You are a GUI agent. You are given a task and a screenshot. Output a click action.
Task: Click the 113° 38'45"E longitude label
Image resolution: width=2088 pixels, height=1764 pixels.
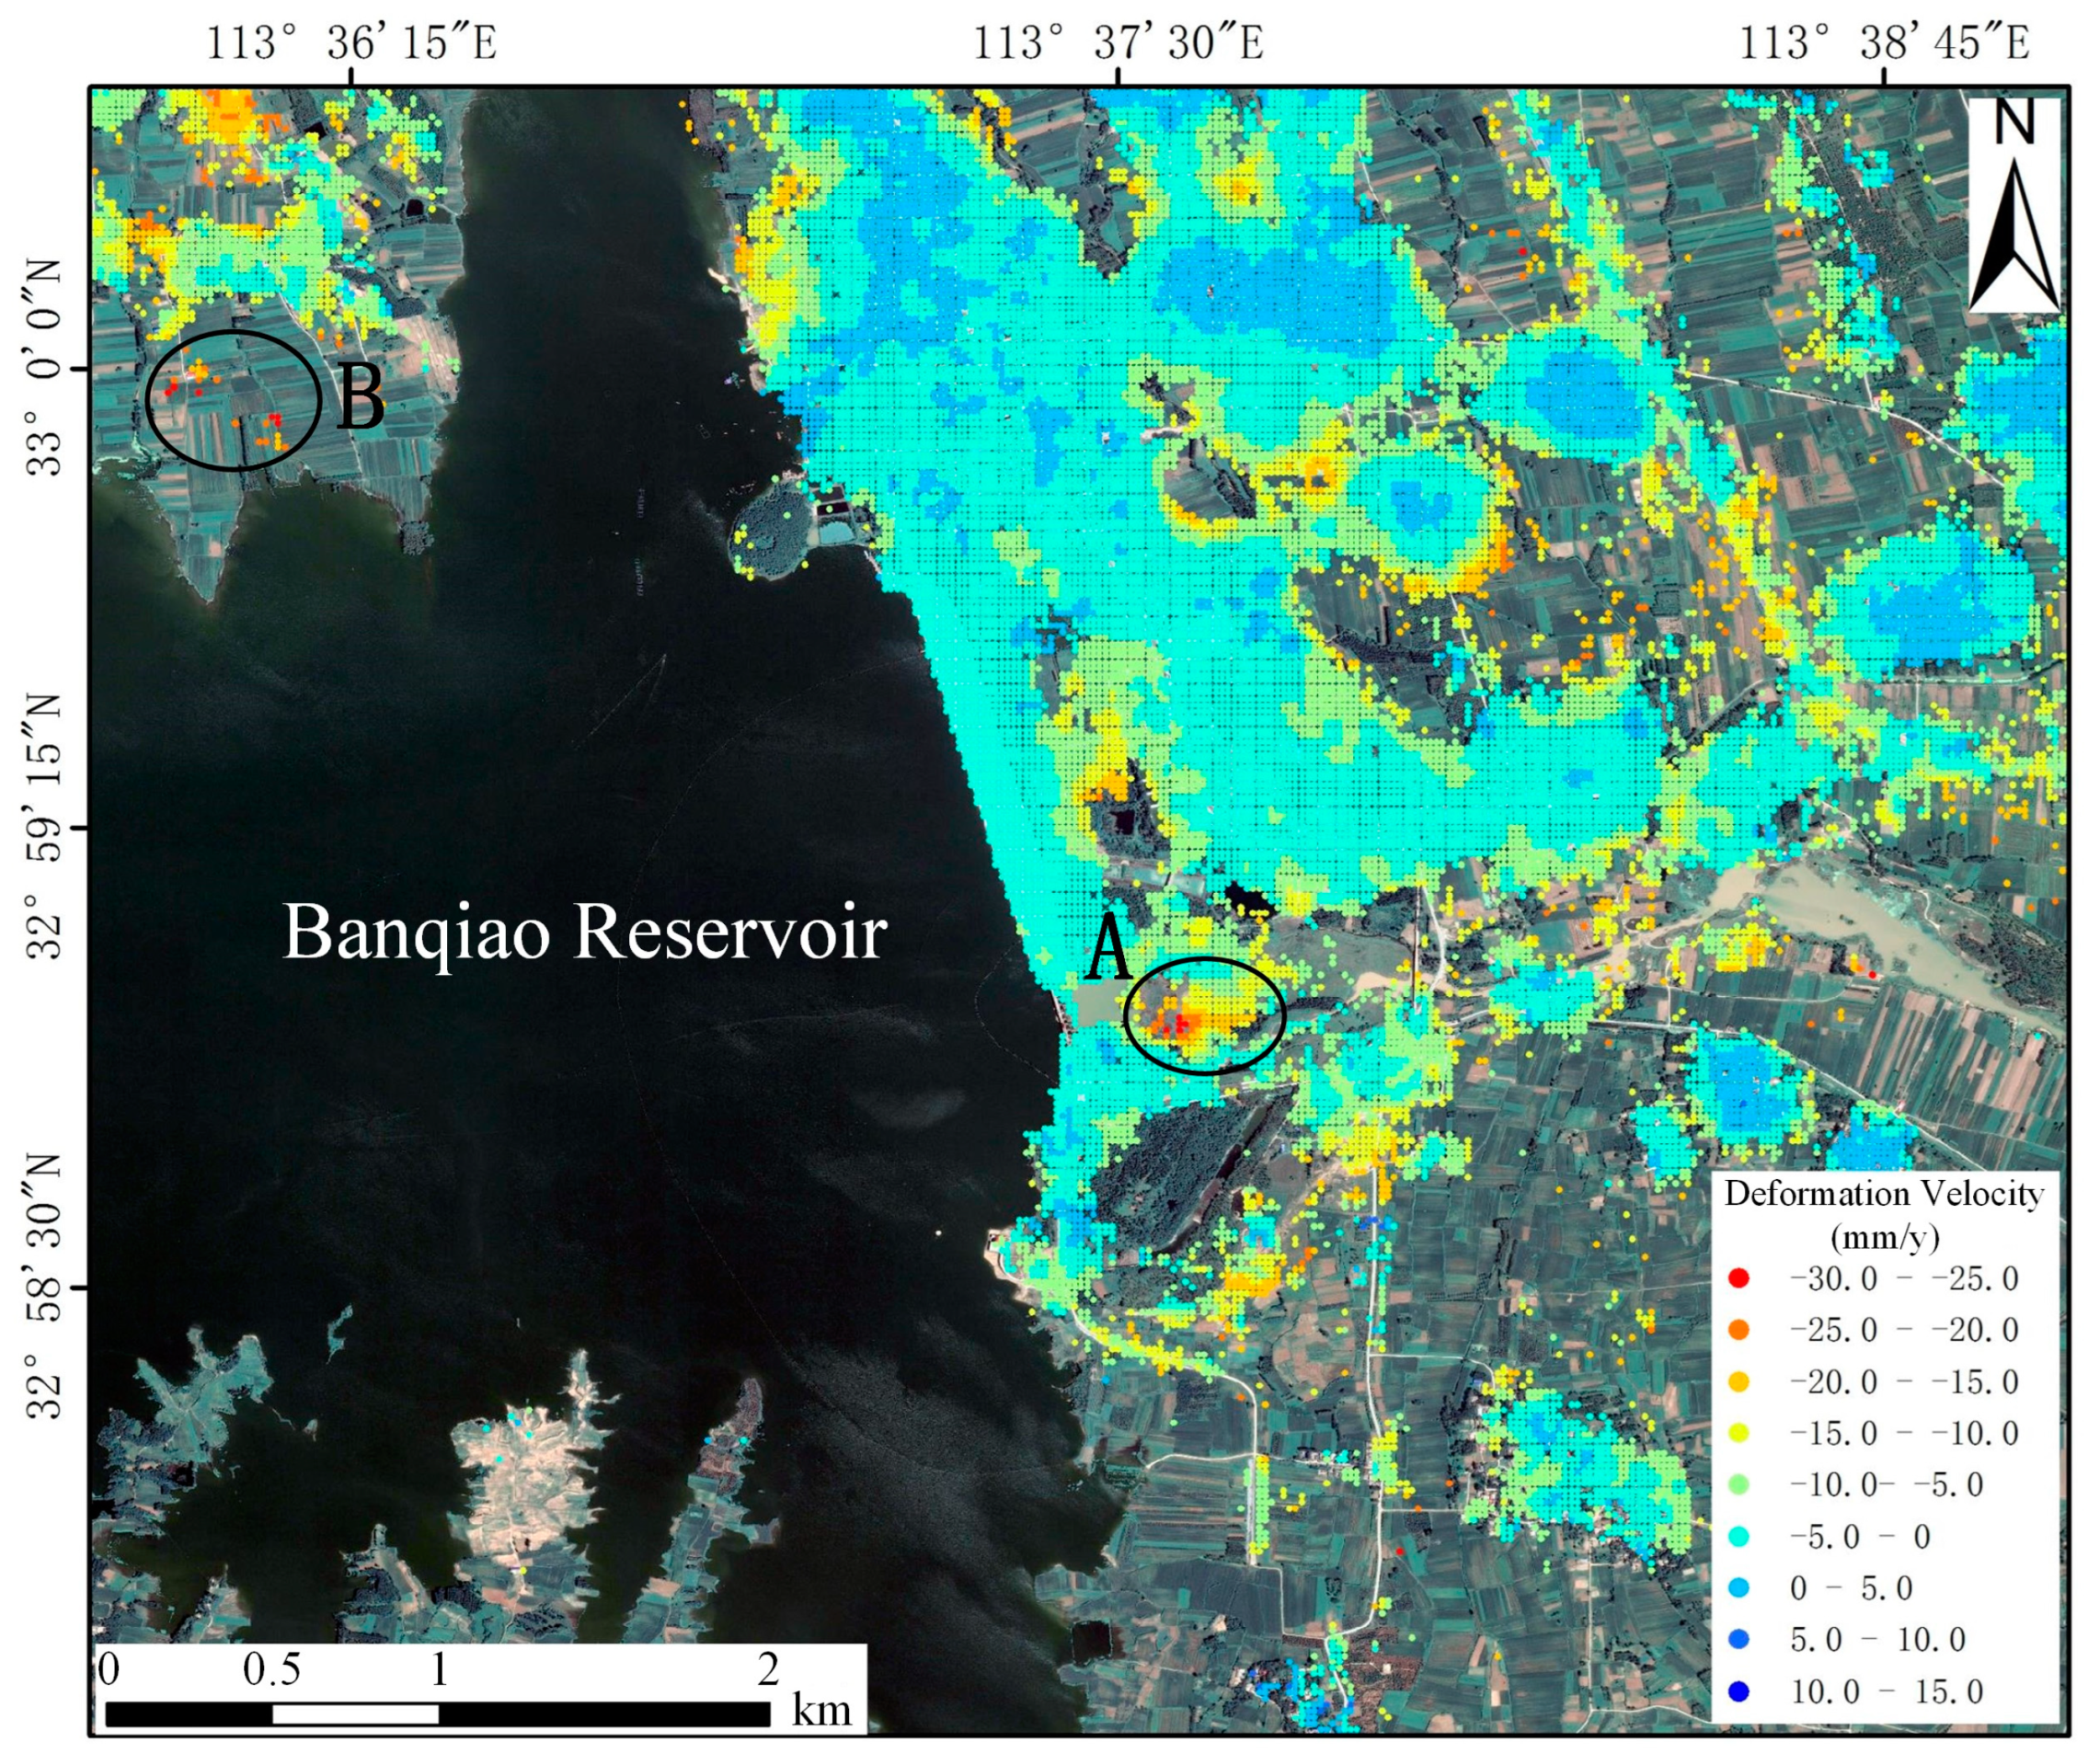[x=1884, y=44]
